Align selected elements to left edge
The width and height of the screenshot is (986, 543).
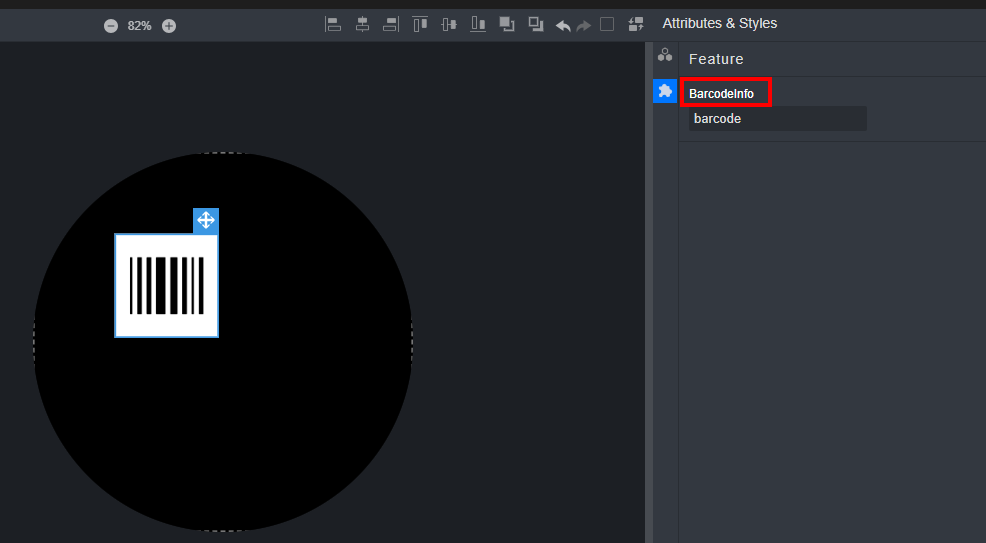click(333, 24)
